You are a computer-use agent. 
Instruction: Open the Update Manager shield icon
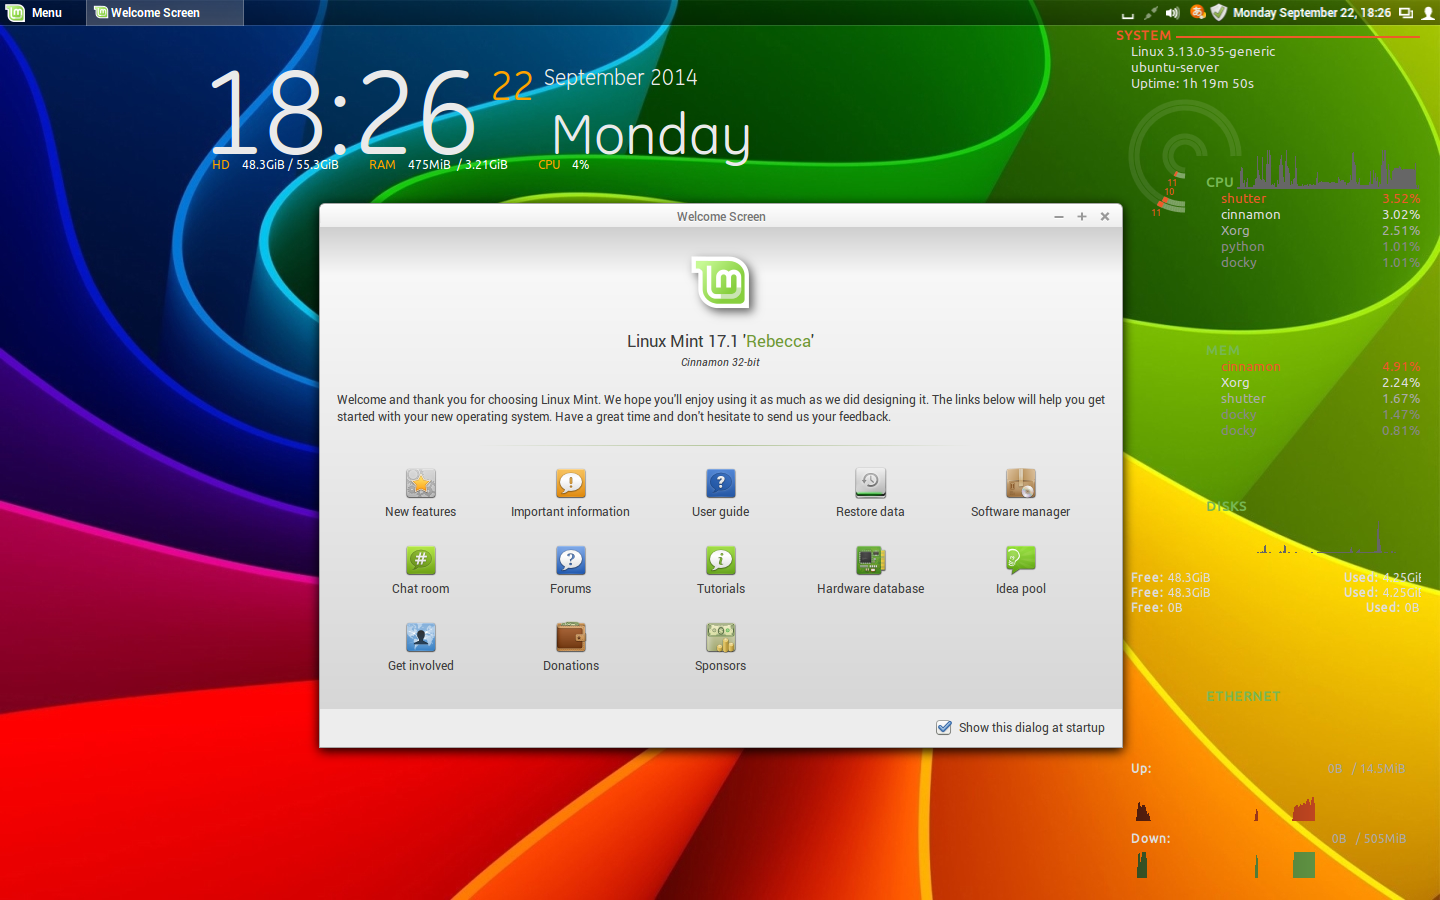pos(1219,13)
